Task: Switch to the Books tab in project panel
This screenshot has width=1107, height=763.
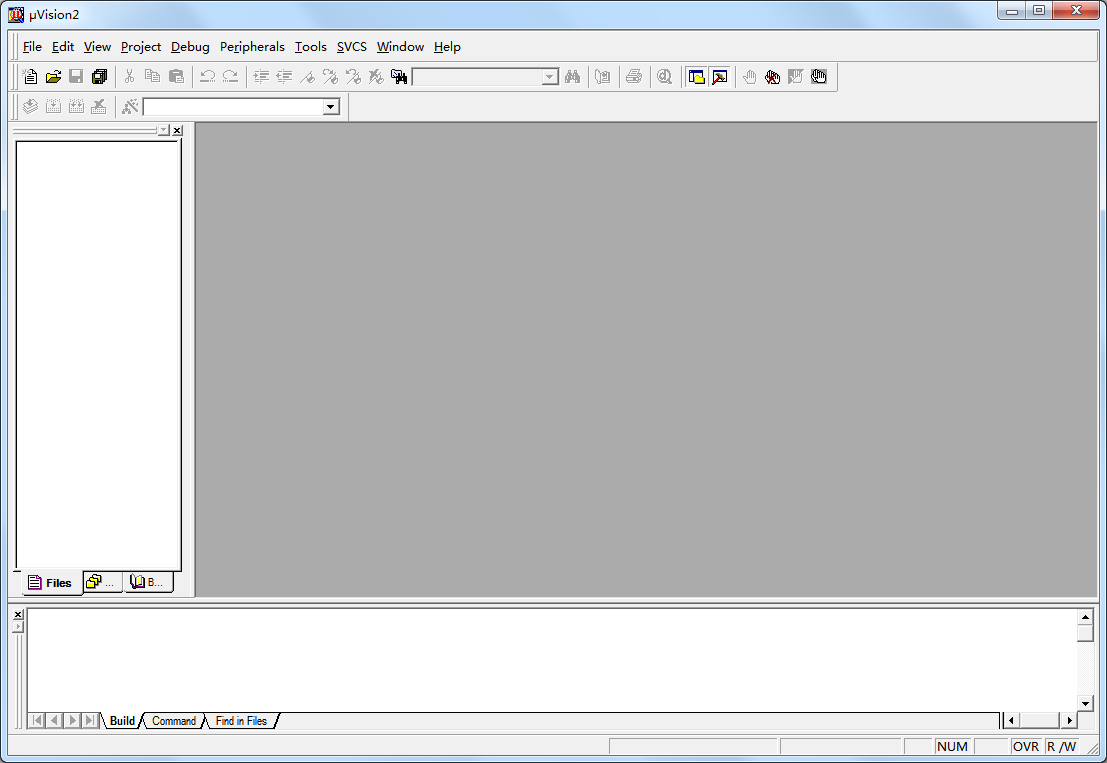Action: [x=148, y=582]
